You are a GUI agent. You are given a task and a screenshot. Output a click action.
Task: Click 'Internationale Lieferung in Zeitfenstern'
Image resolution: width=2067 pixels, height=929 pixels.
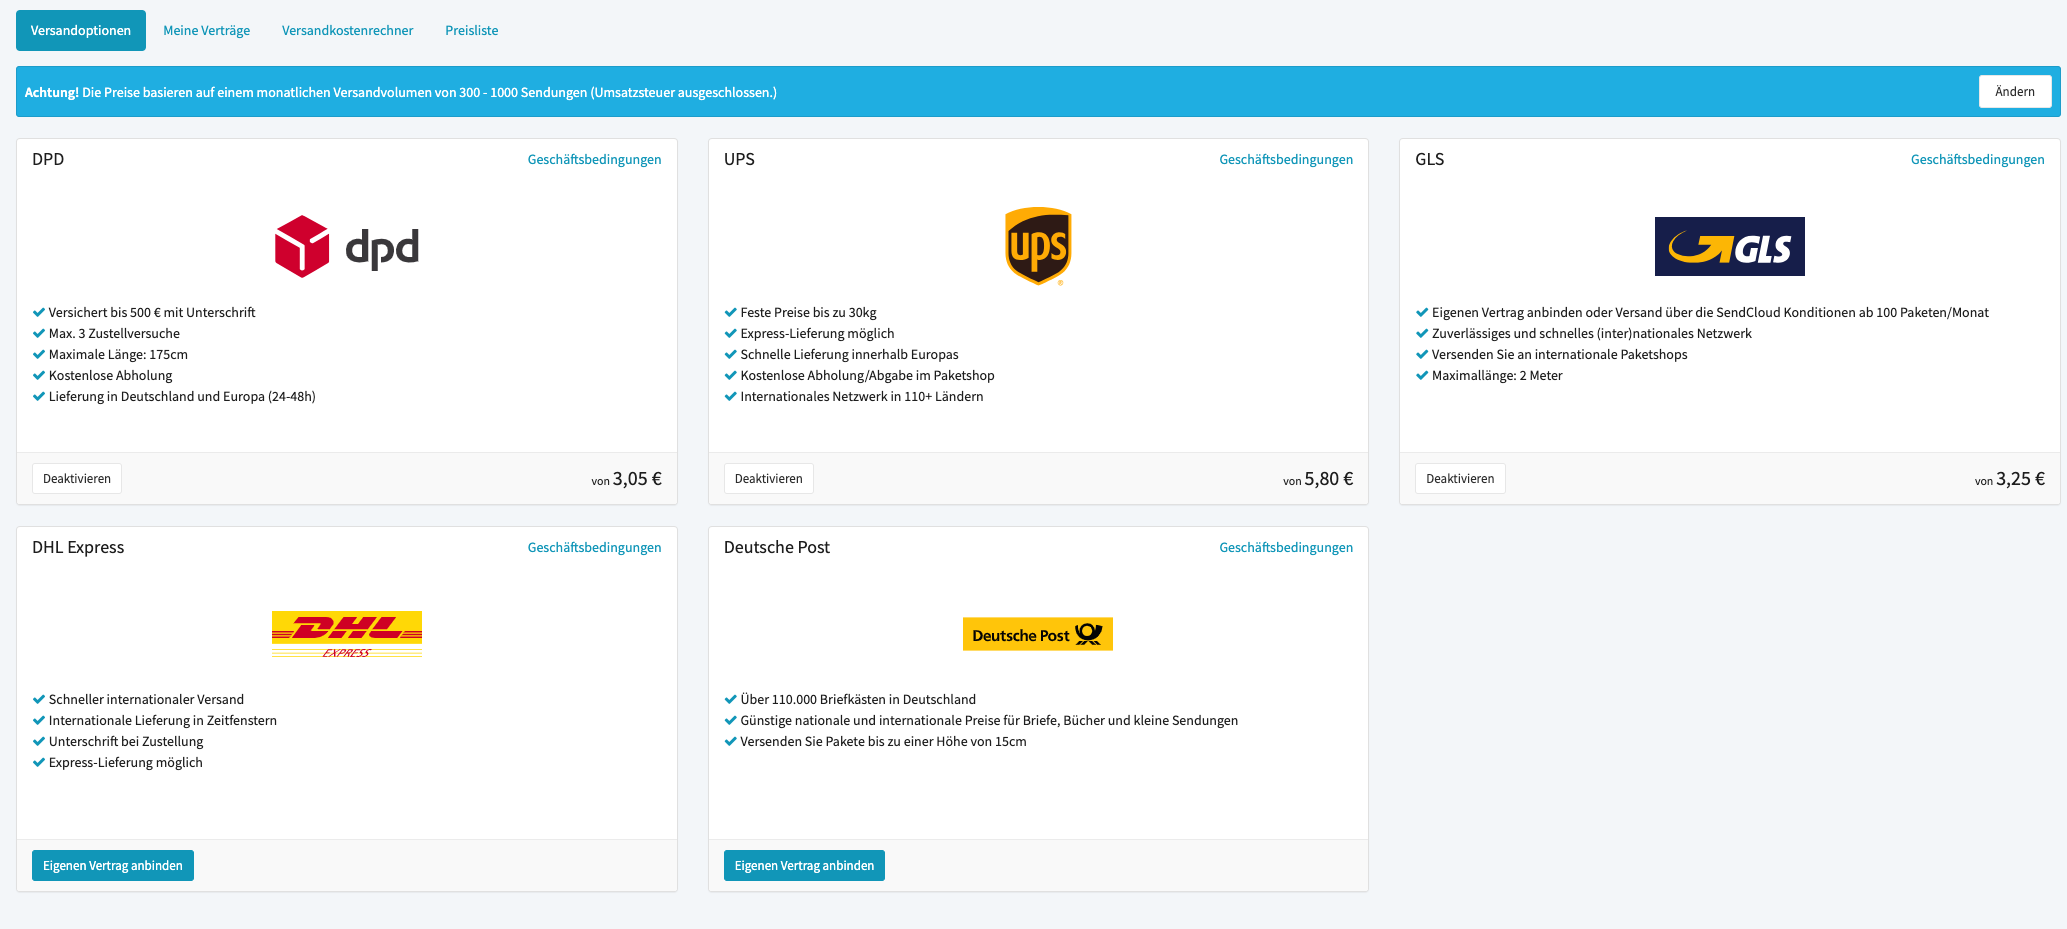163,721
